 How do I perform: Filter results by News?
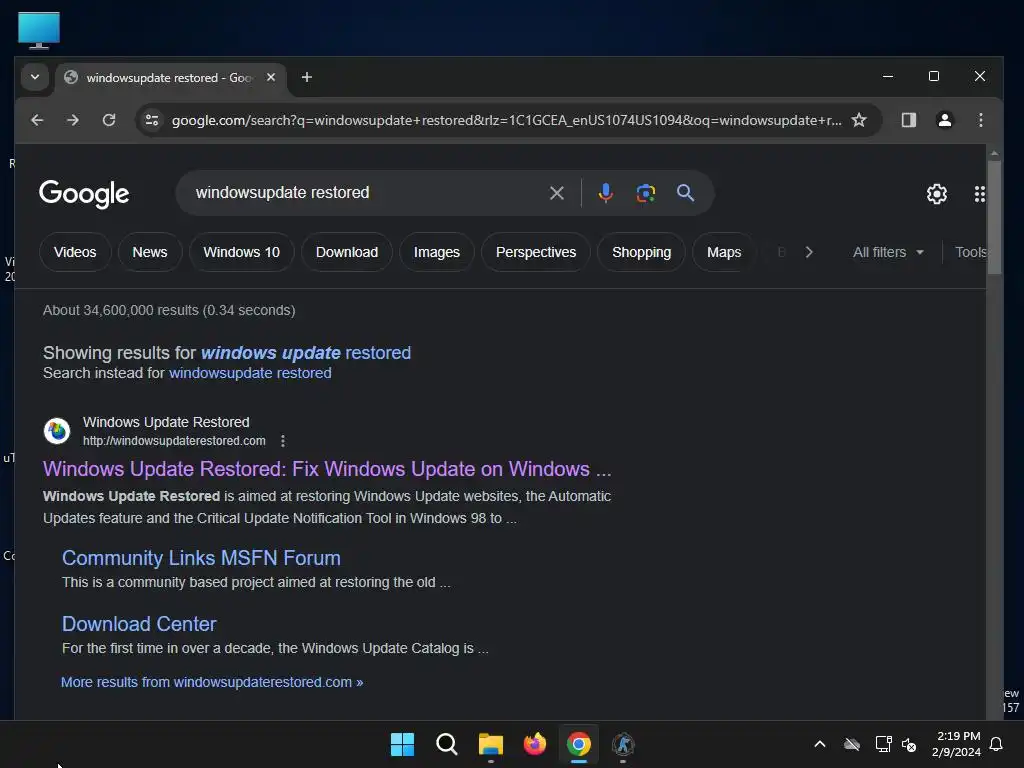click(150, 252)
